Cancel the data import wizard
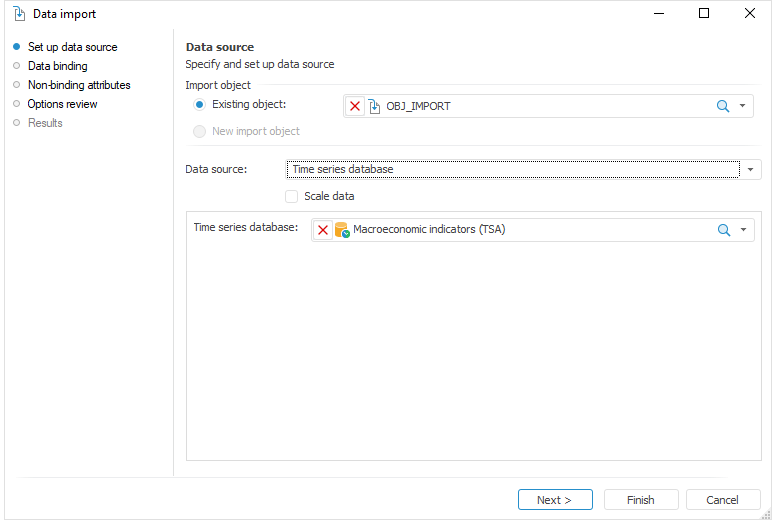Screen dimensions: 772x520 coord(722,500)
